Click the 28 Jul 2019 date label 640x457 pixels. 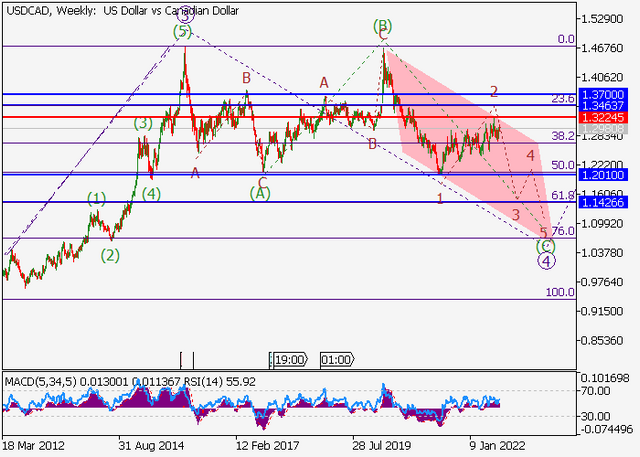tap(383, 446)
